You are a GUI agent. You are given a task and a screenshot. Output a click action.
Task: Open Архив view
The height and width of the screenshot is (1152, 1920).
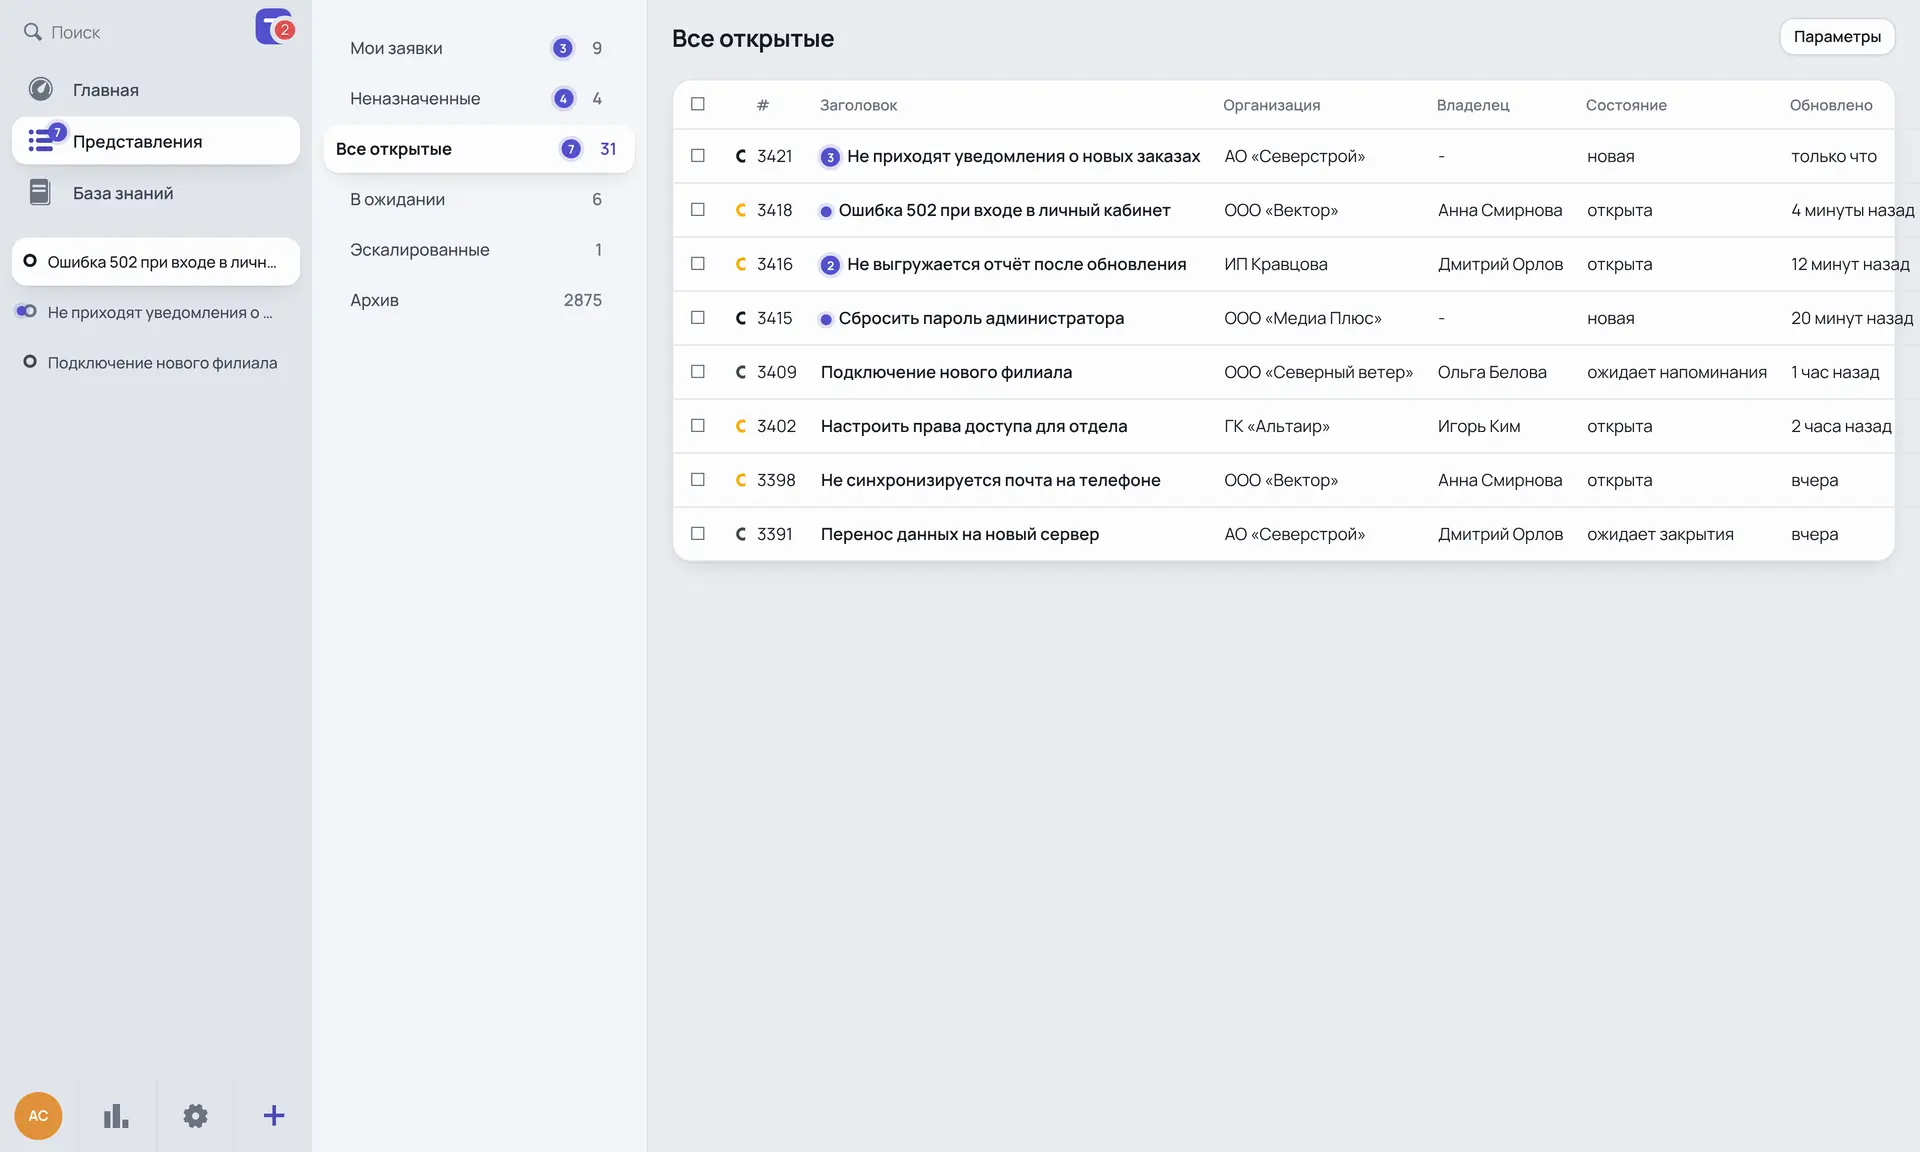479,300
